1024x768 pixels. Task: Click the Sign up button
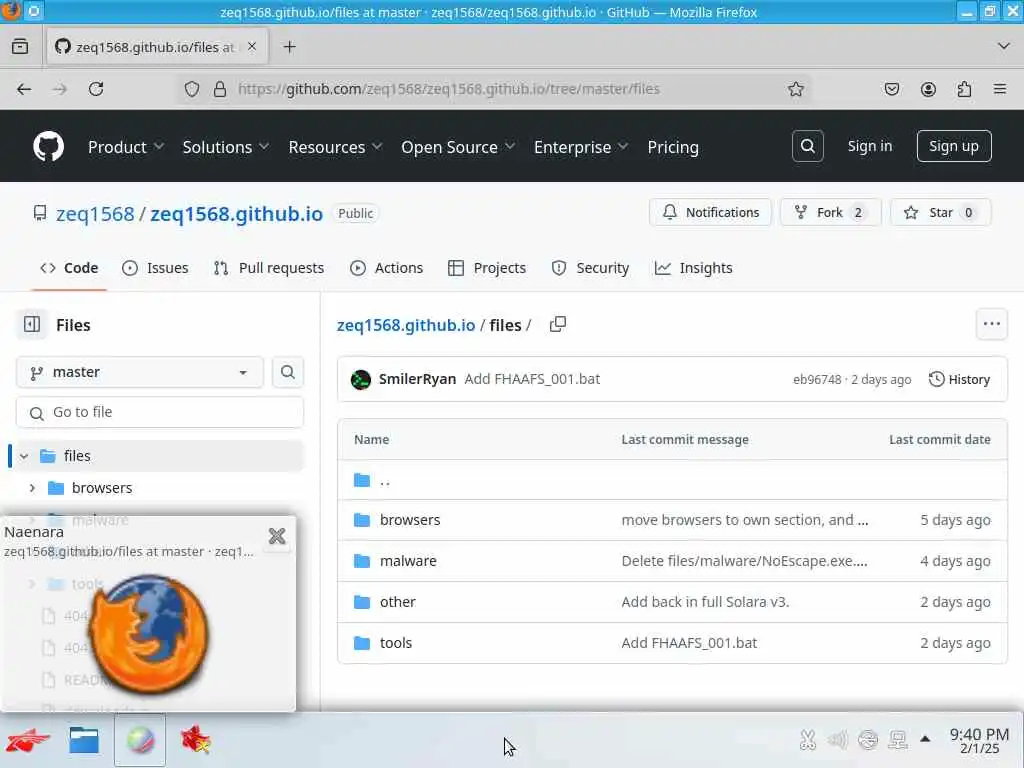[953, 146]
